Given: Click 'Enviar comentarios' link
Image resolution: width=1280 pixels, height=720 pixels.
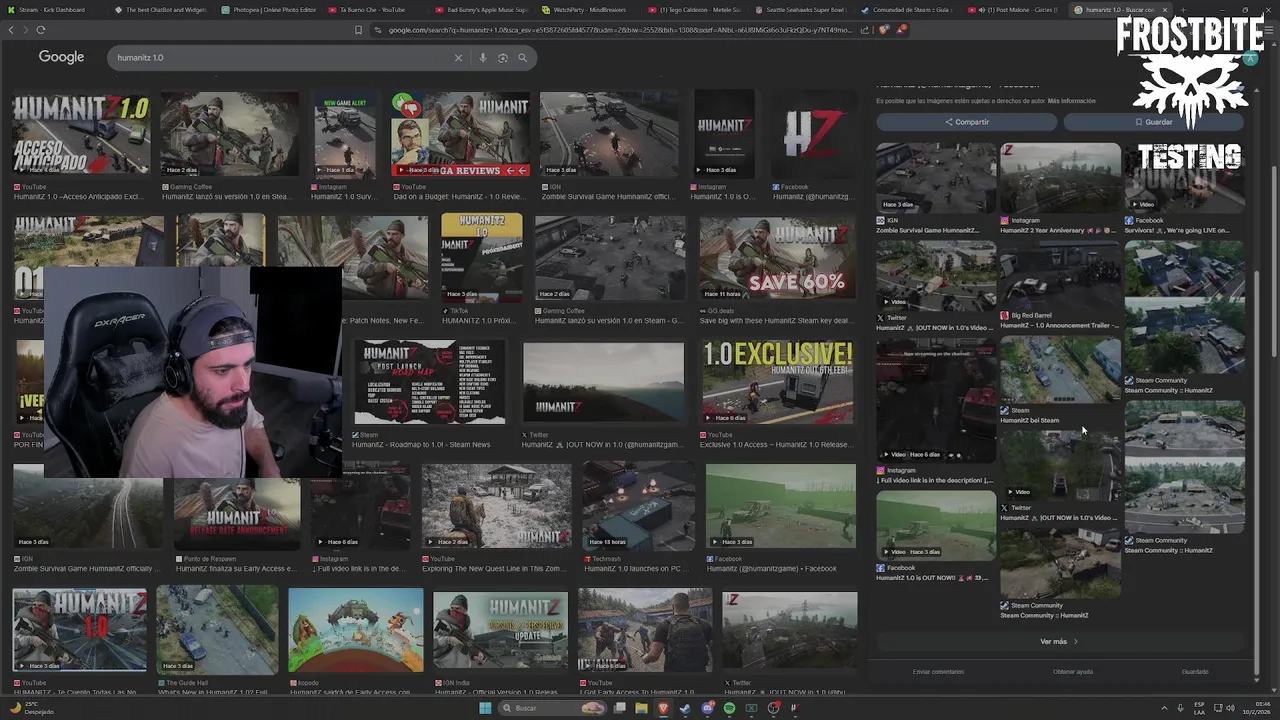Looking at the screenshot, I should coord(938,672).
